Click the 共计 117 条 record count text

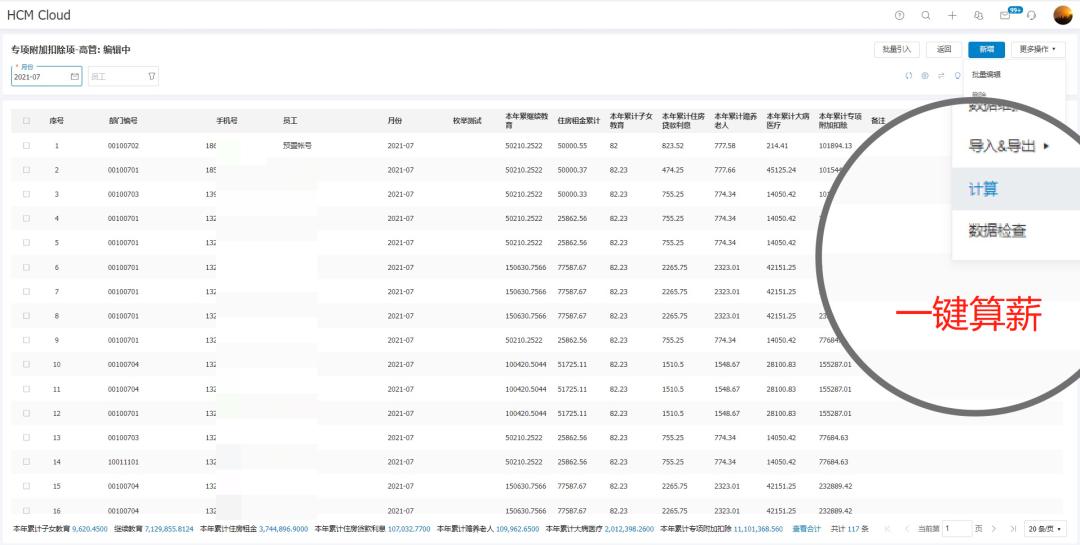click(x=849, y=529)
